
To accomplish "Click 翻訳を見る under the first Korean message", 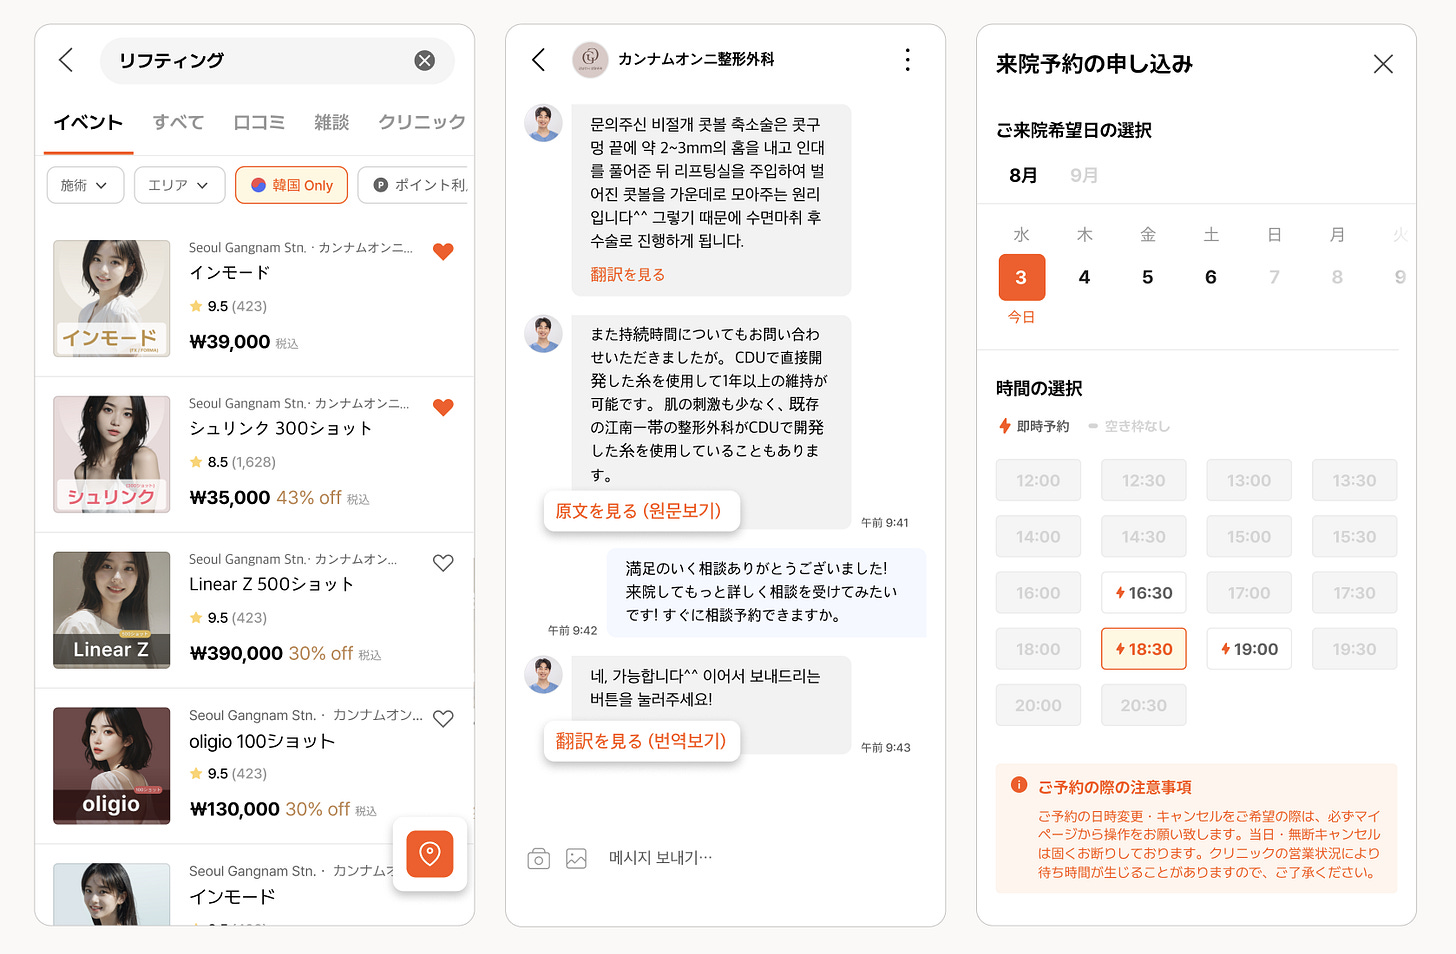I will pyautogui.click(x=627, y=274).
